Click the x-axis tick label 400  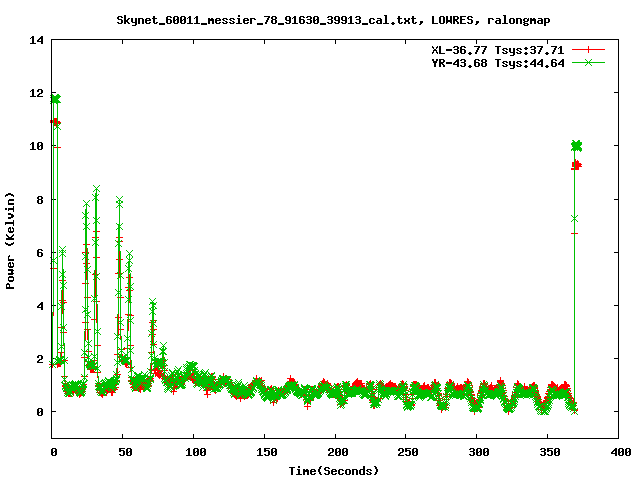click(x=621, y=452)
